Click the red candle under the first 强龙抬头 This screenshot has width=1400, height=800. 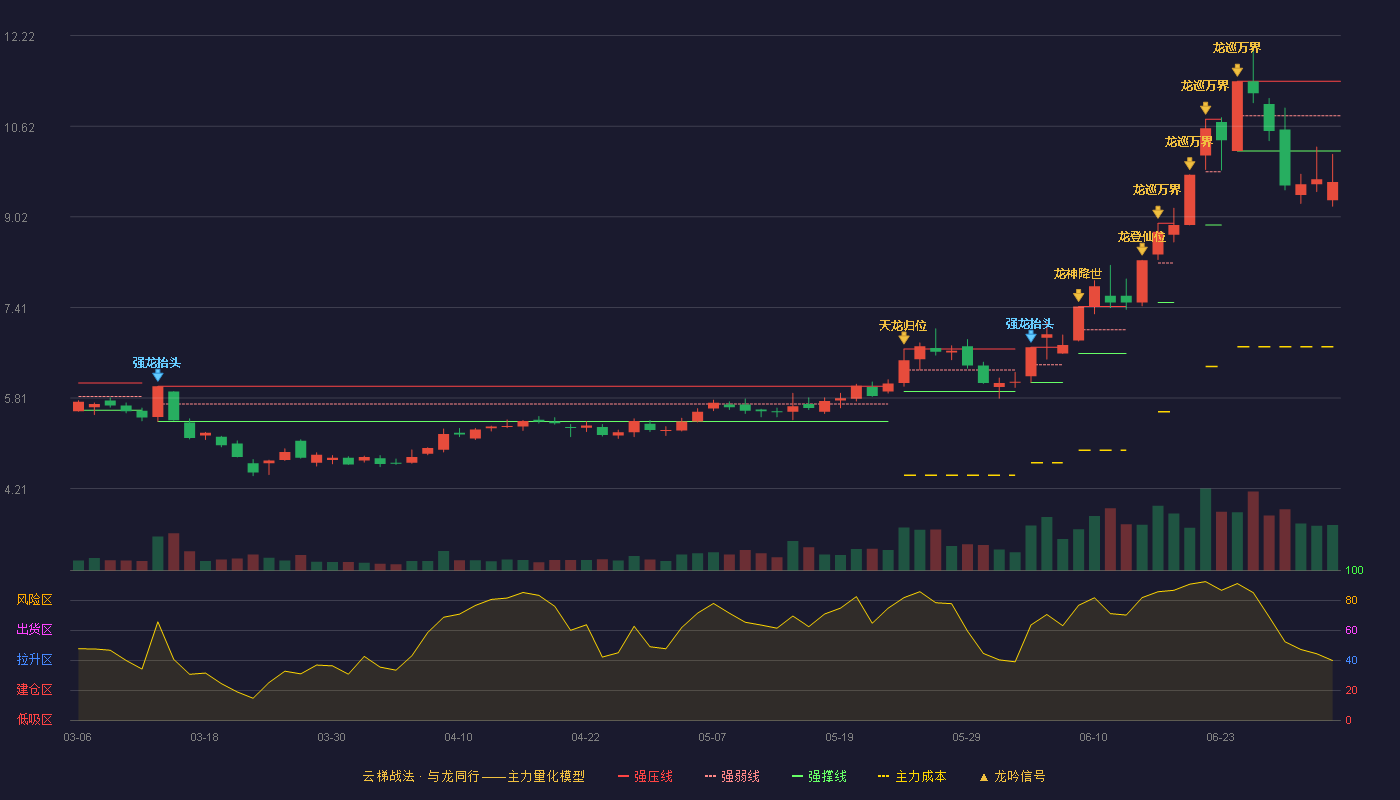pyautogui.click(x=158, y=401)
